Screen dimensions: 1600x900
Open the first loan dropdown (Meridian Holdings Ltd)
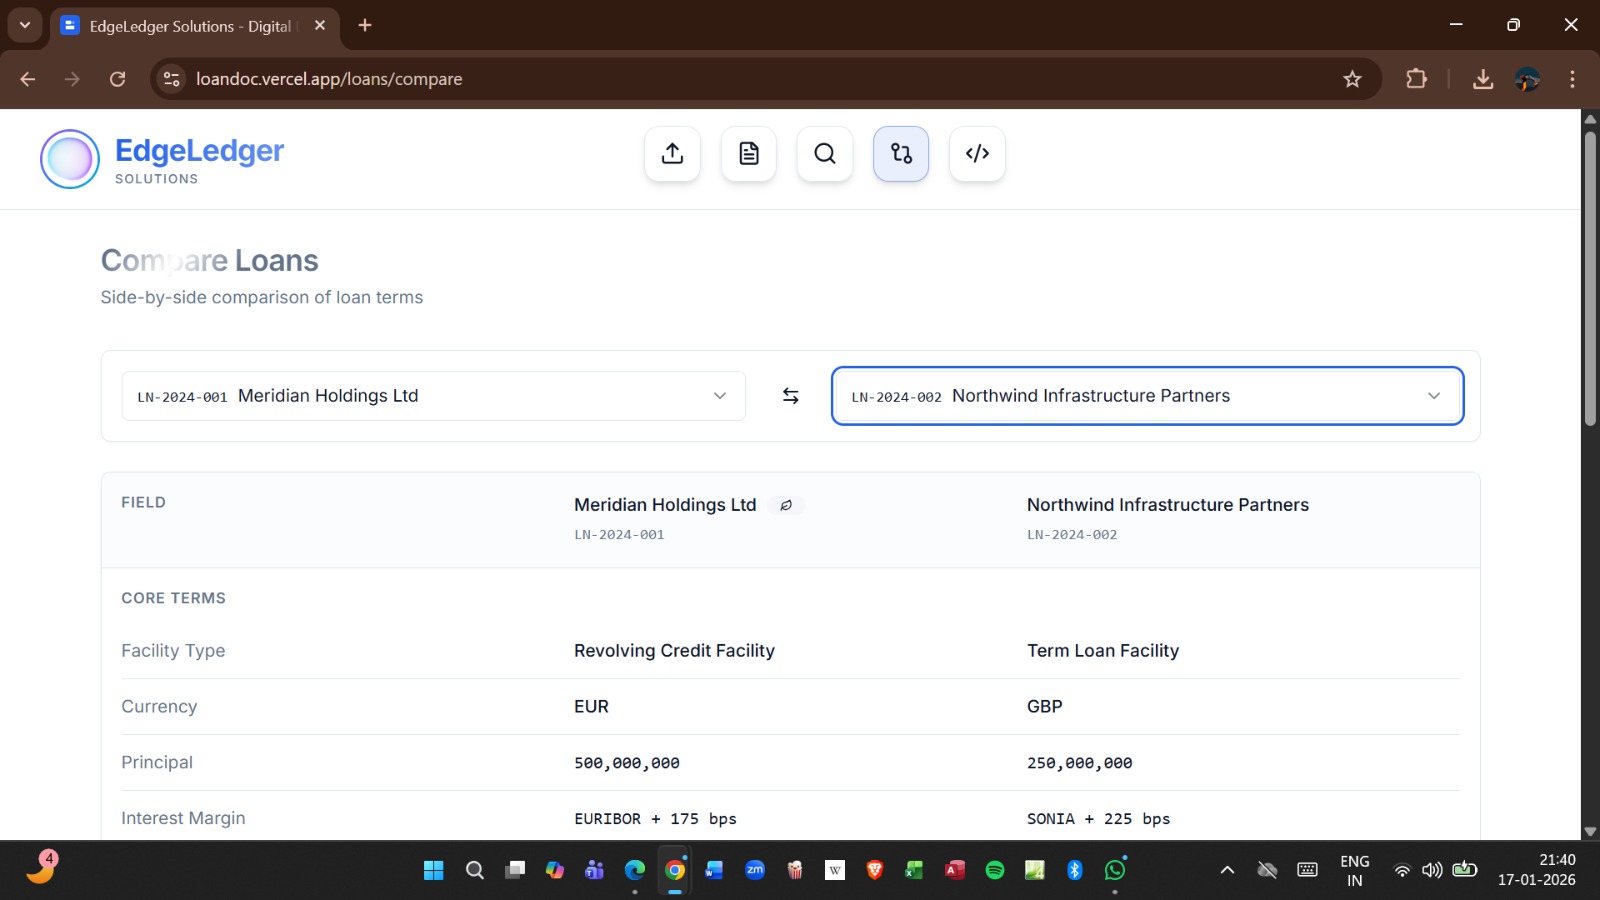(x=433, y=396)
